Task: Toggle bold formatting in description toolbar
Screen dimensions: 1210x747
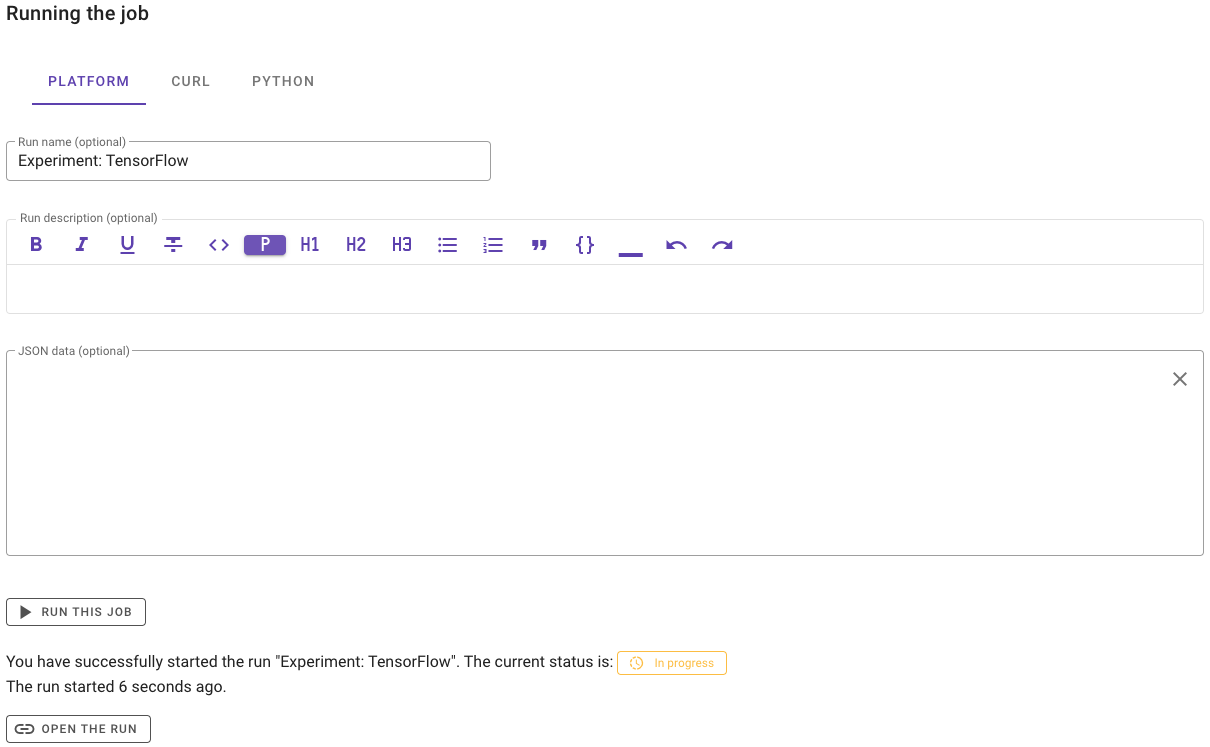Action: point(36,245)
